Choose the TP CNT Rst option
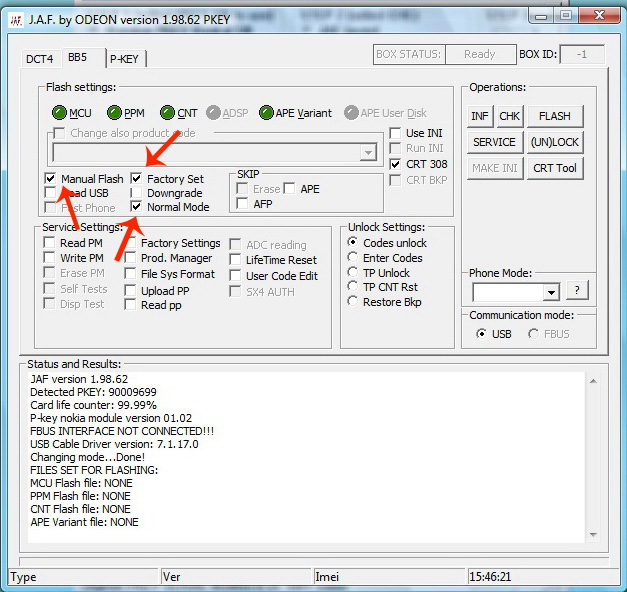The width and height of the screenshot is (627, 592). [352, 286]
